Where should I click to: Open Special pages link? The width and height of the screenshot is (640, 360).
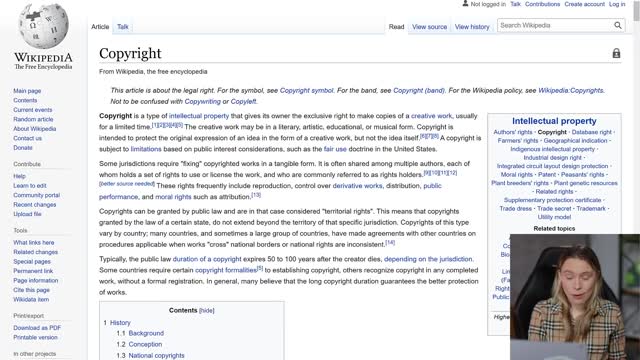pyautogui.click(x=32, y=261)
